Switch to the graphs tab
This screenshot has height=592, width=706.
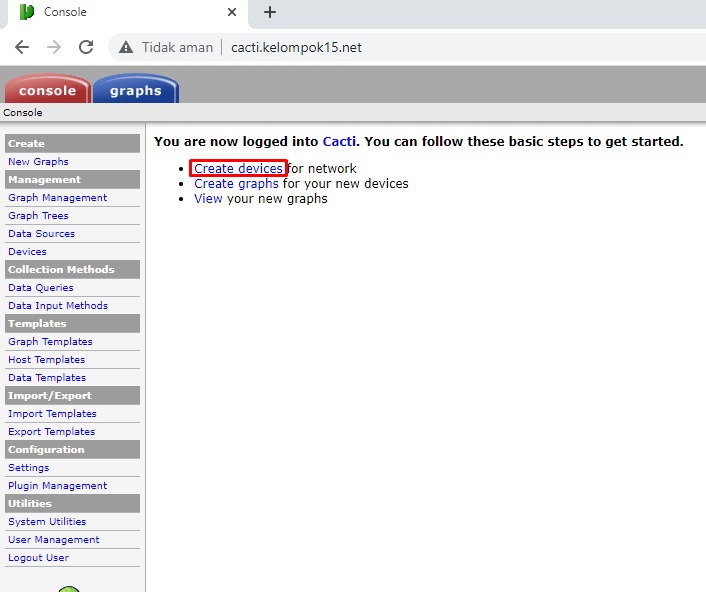tap(136, 90)
